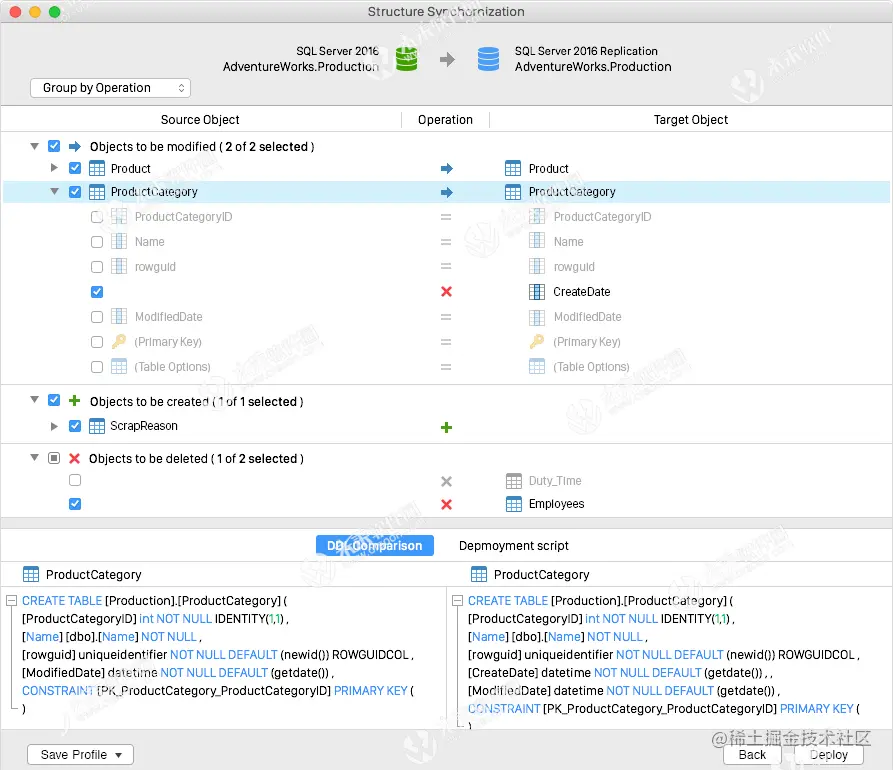Click the Back button
893x770 pixels.
[x=752, y=755]
